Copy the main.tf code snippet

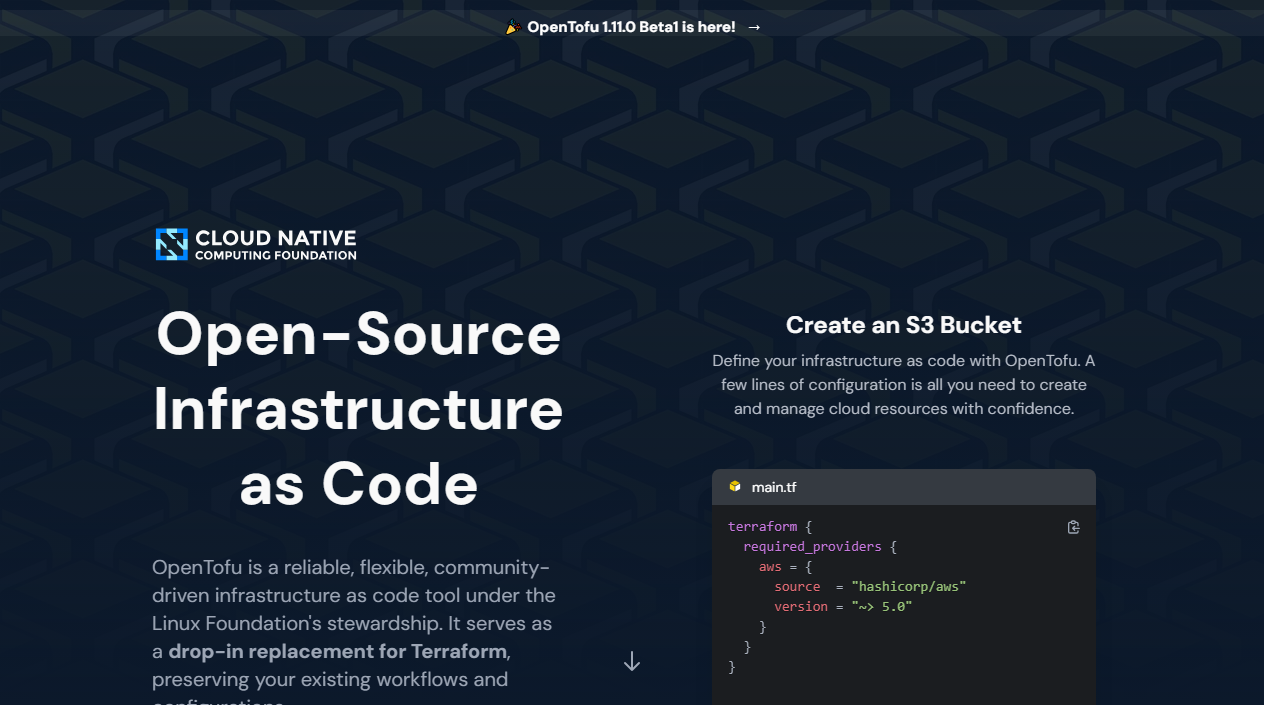pyautogui.click(x=1073, y=527)
